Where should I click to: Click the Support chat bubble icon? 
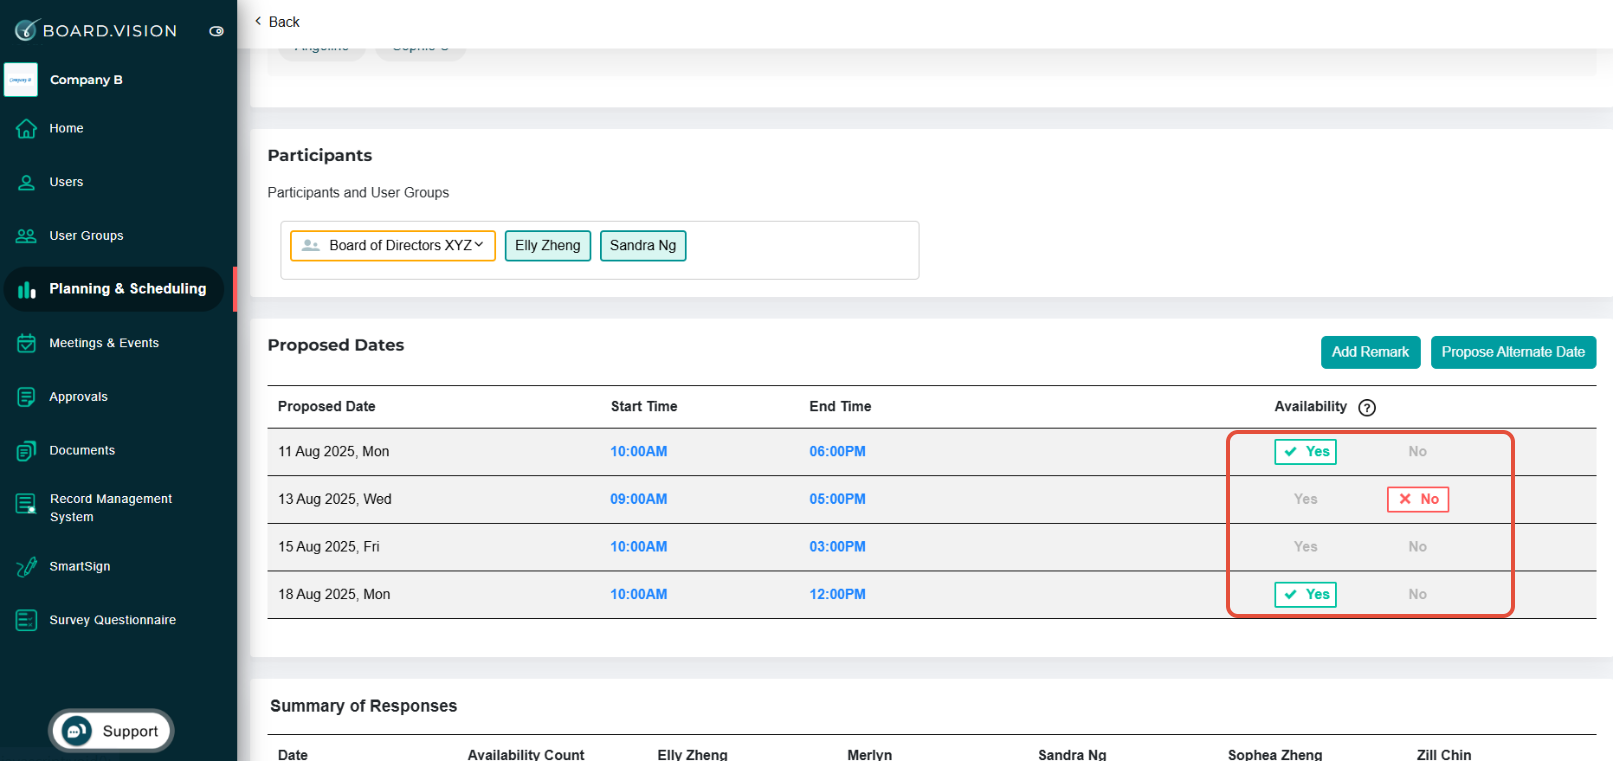point(77,732)
